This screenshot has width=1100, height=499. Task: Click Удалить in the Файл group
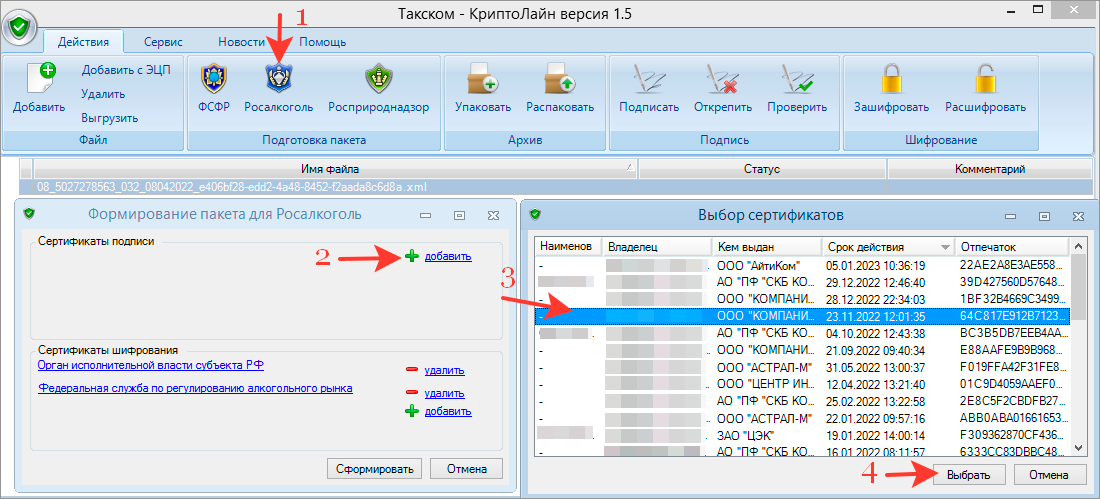103,93
